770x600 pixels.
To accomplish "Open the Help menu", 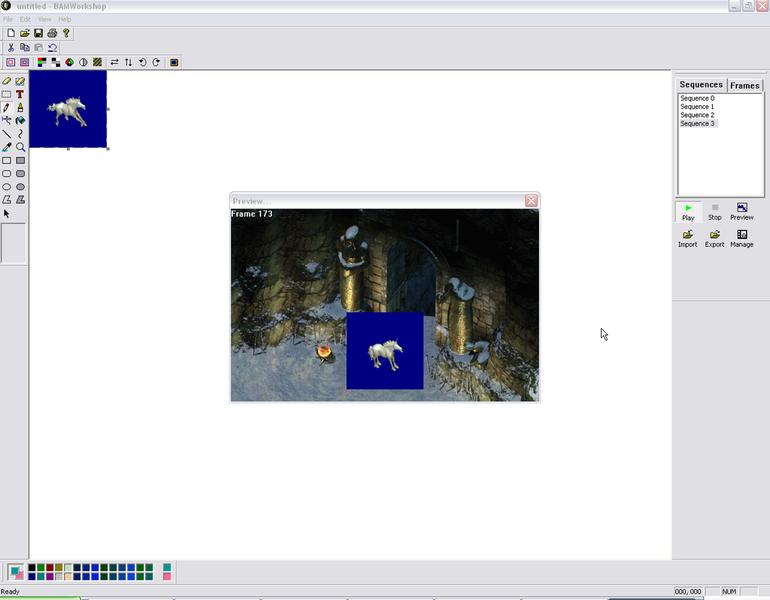I will point(65,19).
